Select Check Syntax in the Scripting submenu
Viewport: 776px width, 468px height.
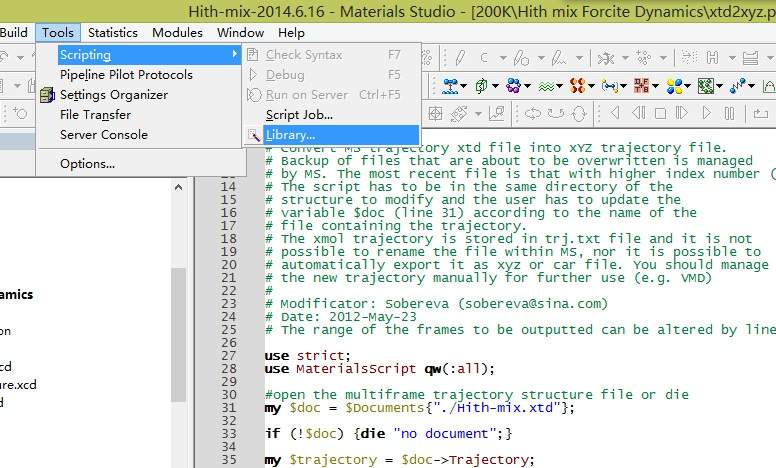[x=332, y=55]
